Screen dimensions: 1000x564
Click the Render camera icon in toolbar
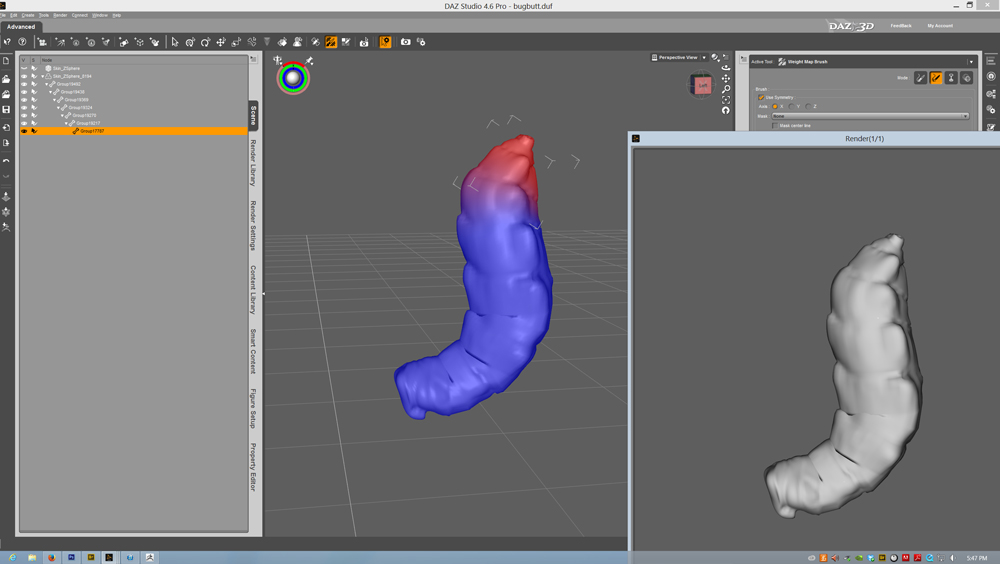coord(406,42)
